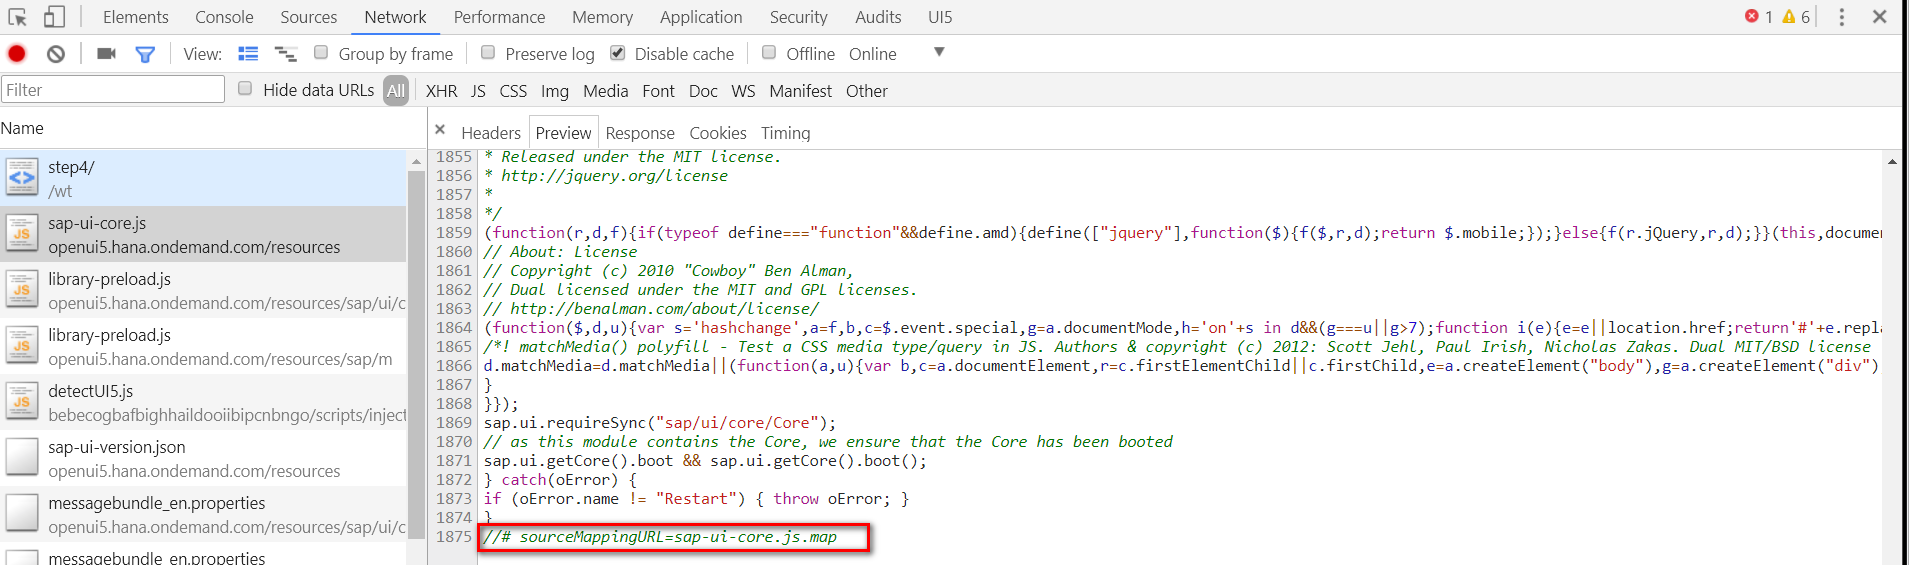This screenshot has width=1909, height=565.
Task: Click the up arrow of preview pane scrollbar
Action: pos(1892,160)
